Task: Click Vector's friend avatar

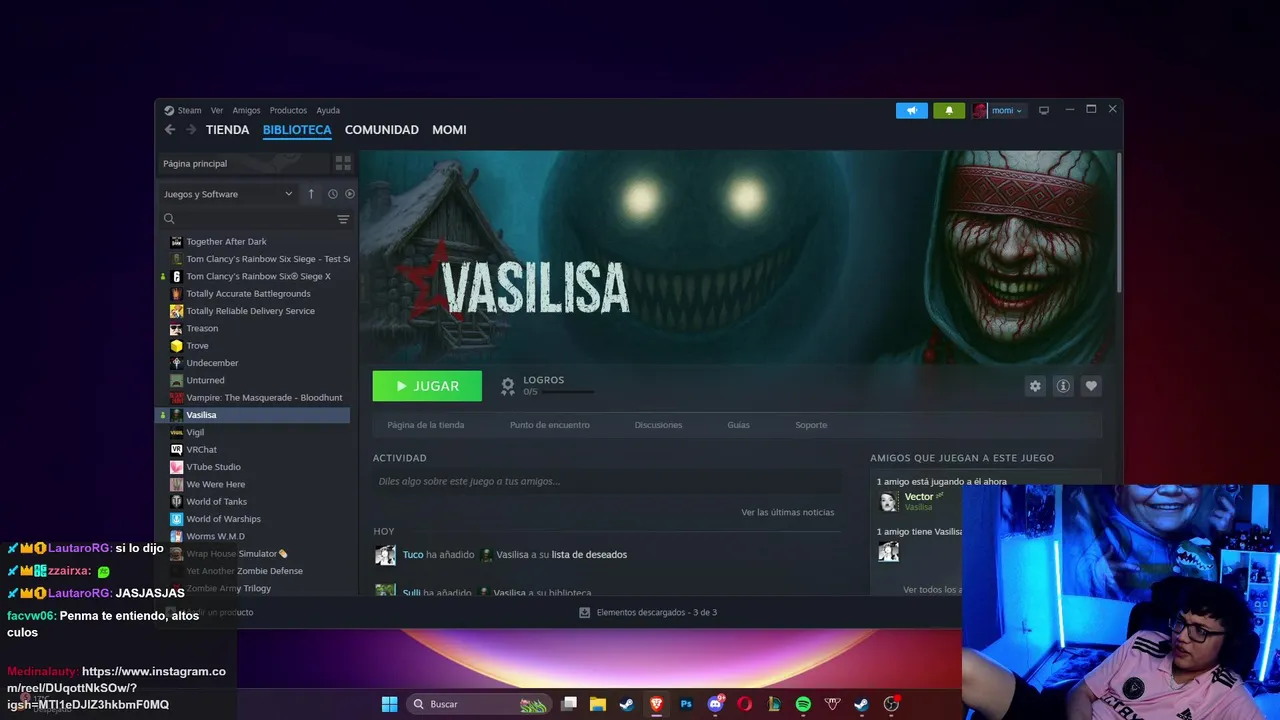Action: coord(888,501)
